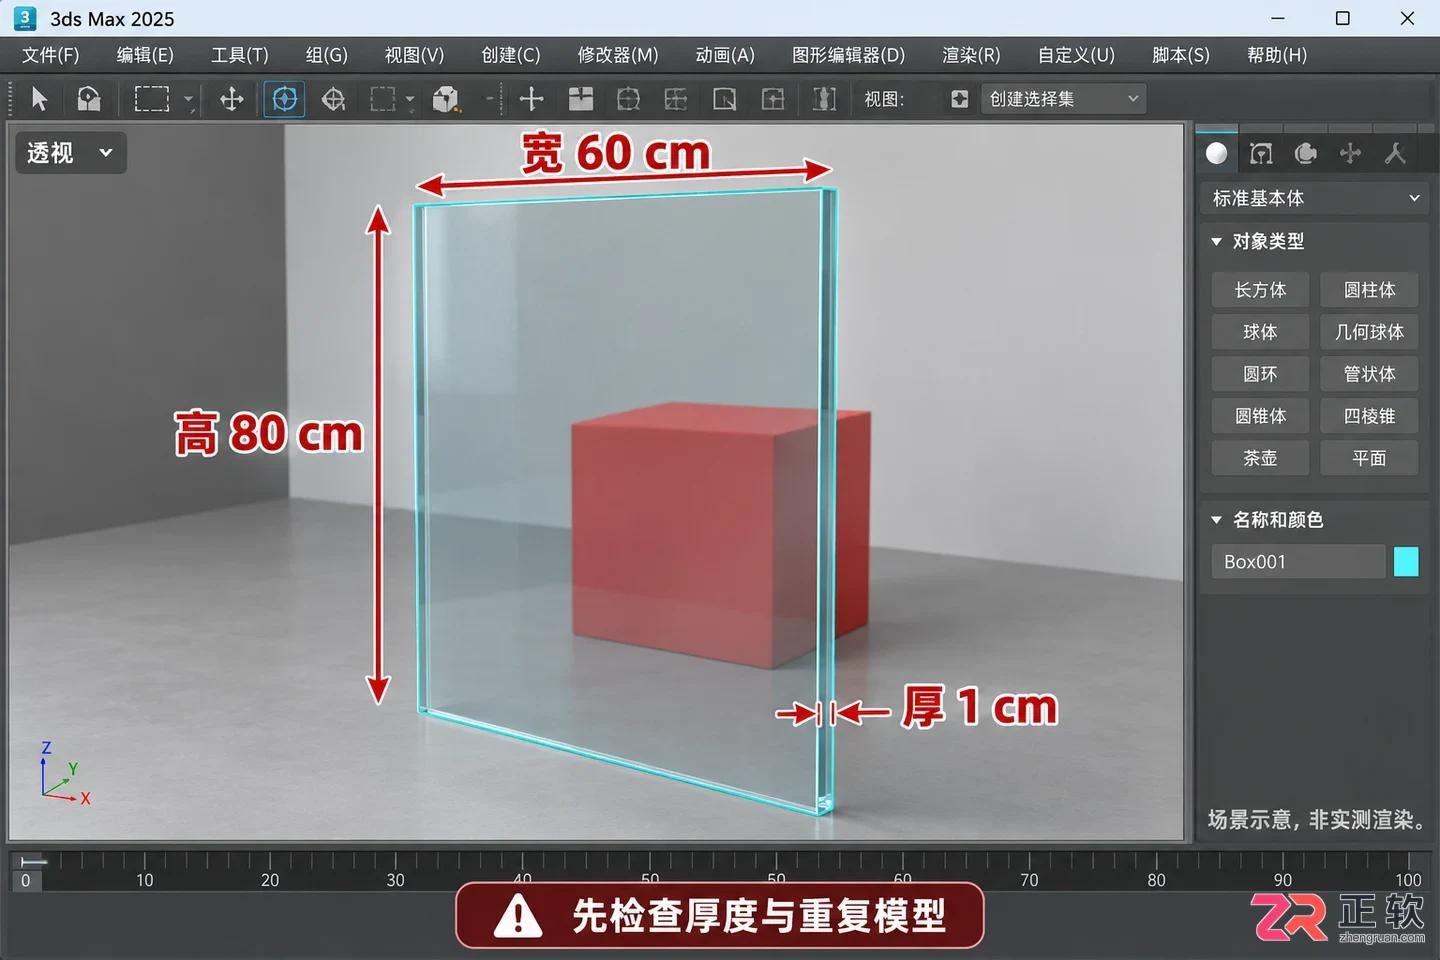Image resolution: width=1440 pixels, height=960 pixels.
Task: Open the Utilities wrench panel icon
Action: [1395, 153]
